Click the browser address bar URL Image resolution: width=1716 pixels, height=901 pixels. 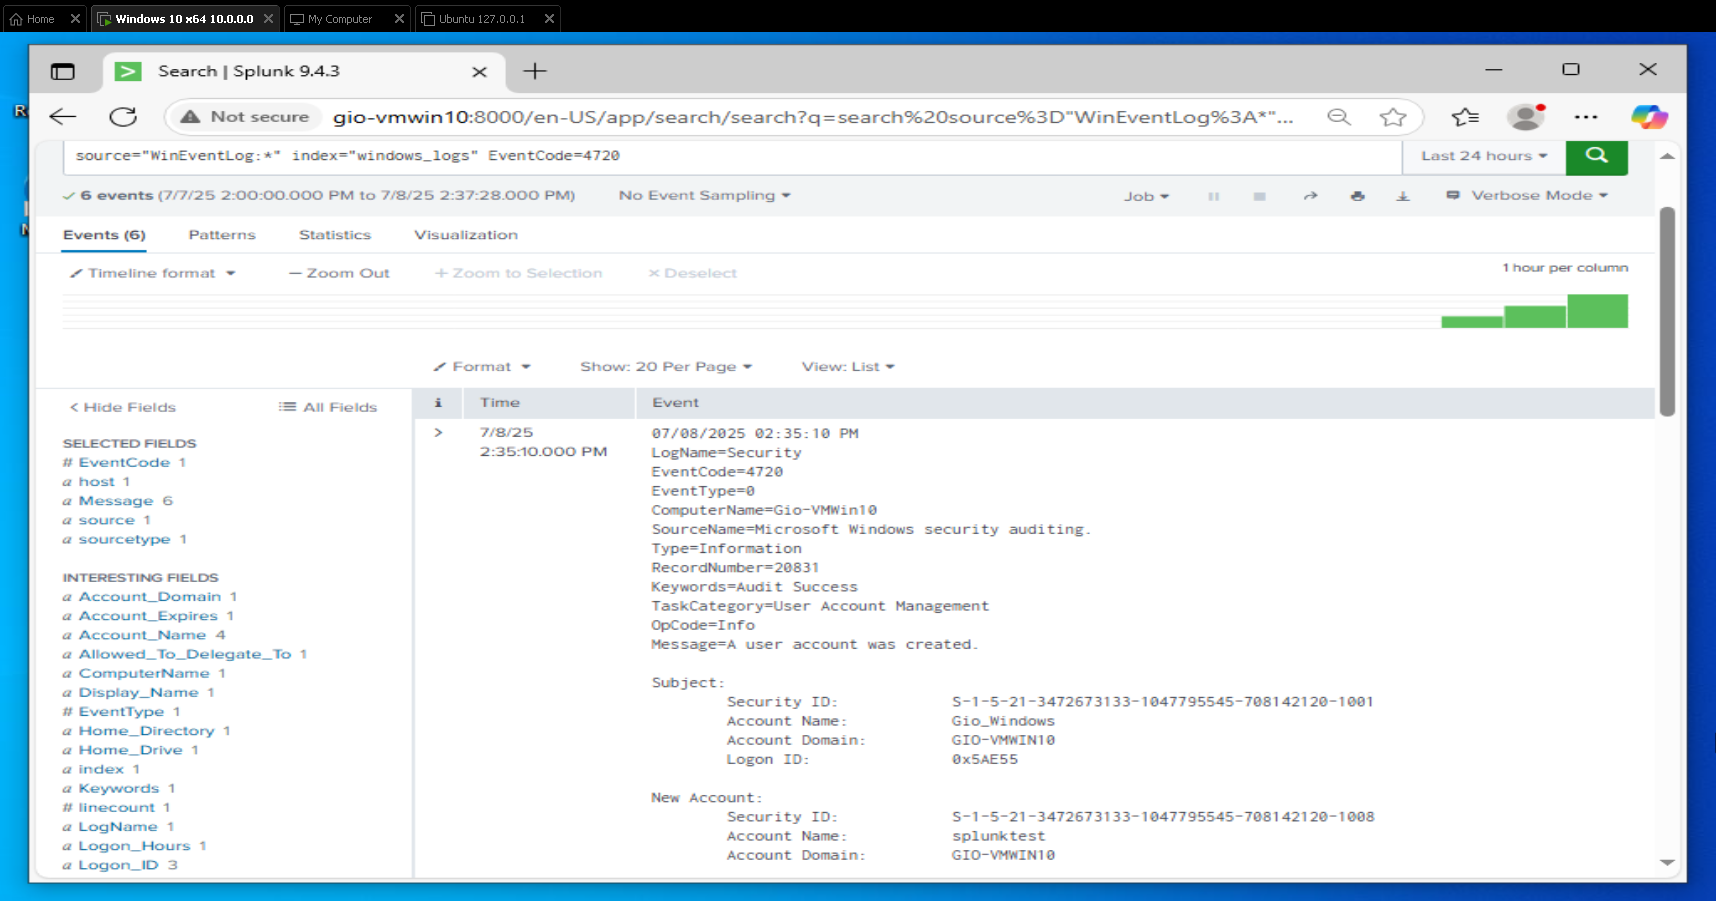click(x=812, y=117)
